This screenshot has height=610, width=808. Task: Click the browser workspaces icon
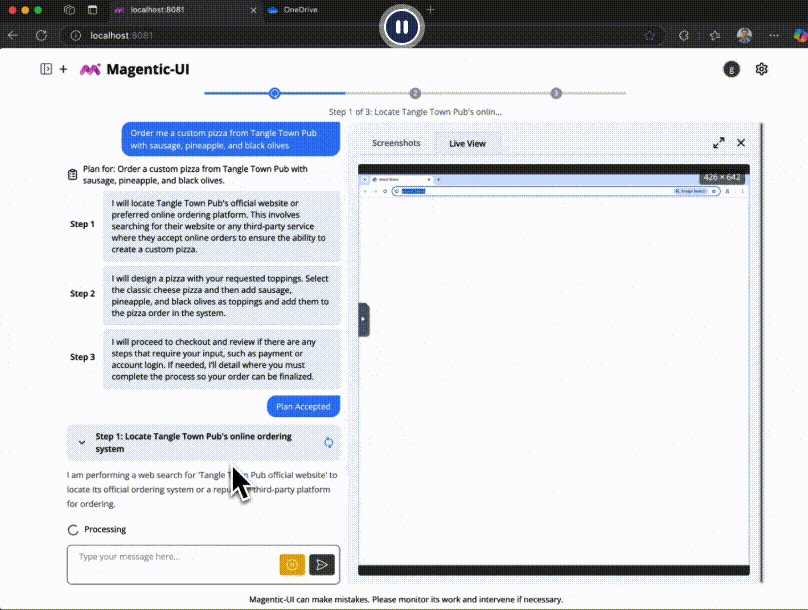tap(70, 10)
